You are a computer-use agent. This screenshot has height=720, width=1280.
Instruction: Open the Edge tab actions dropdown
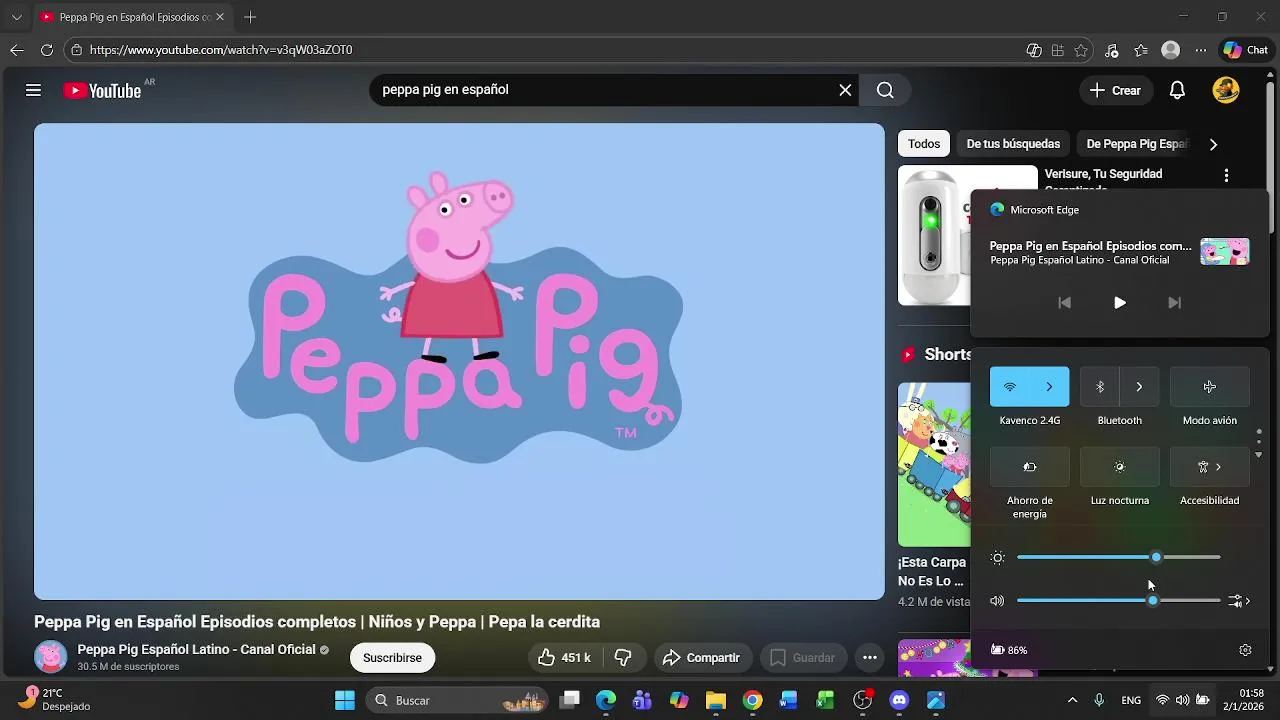[x=16, y=17]
